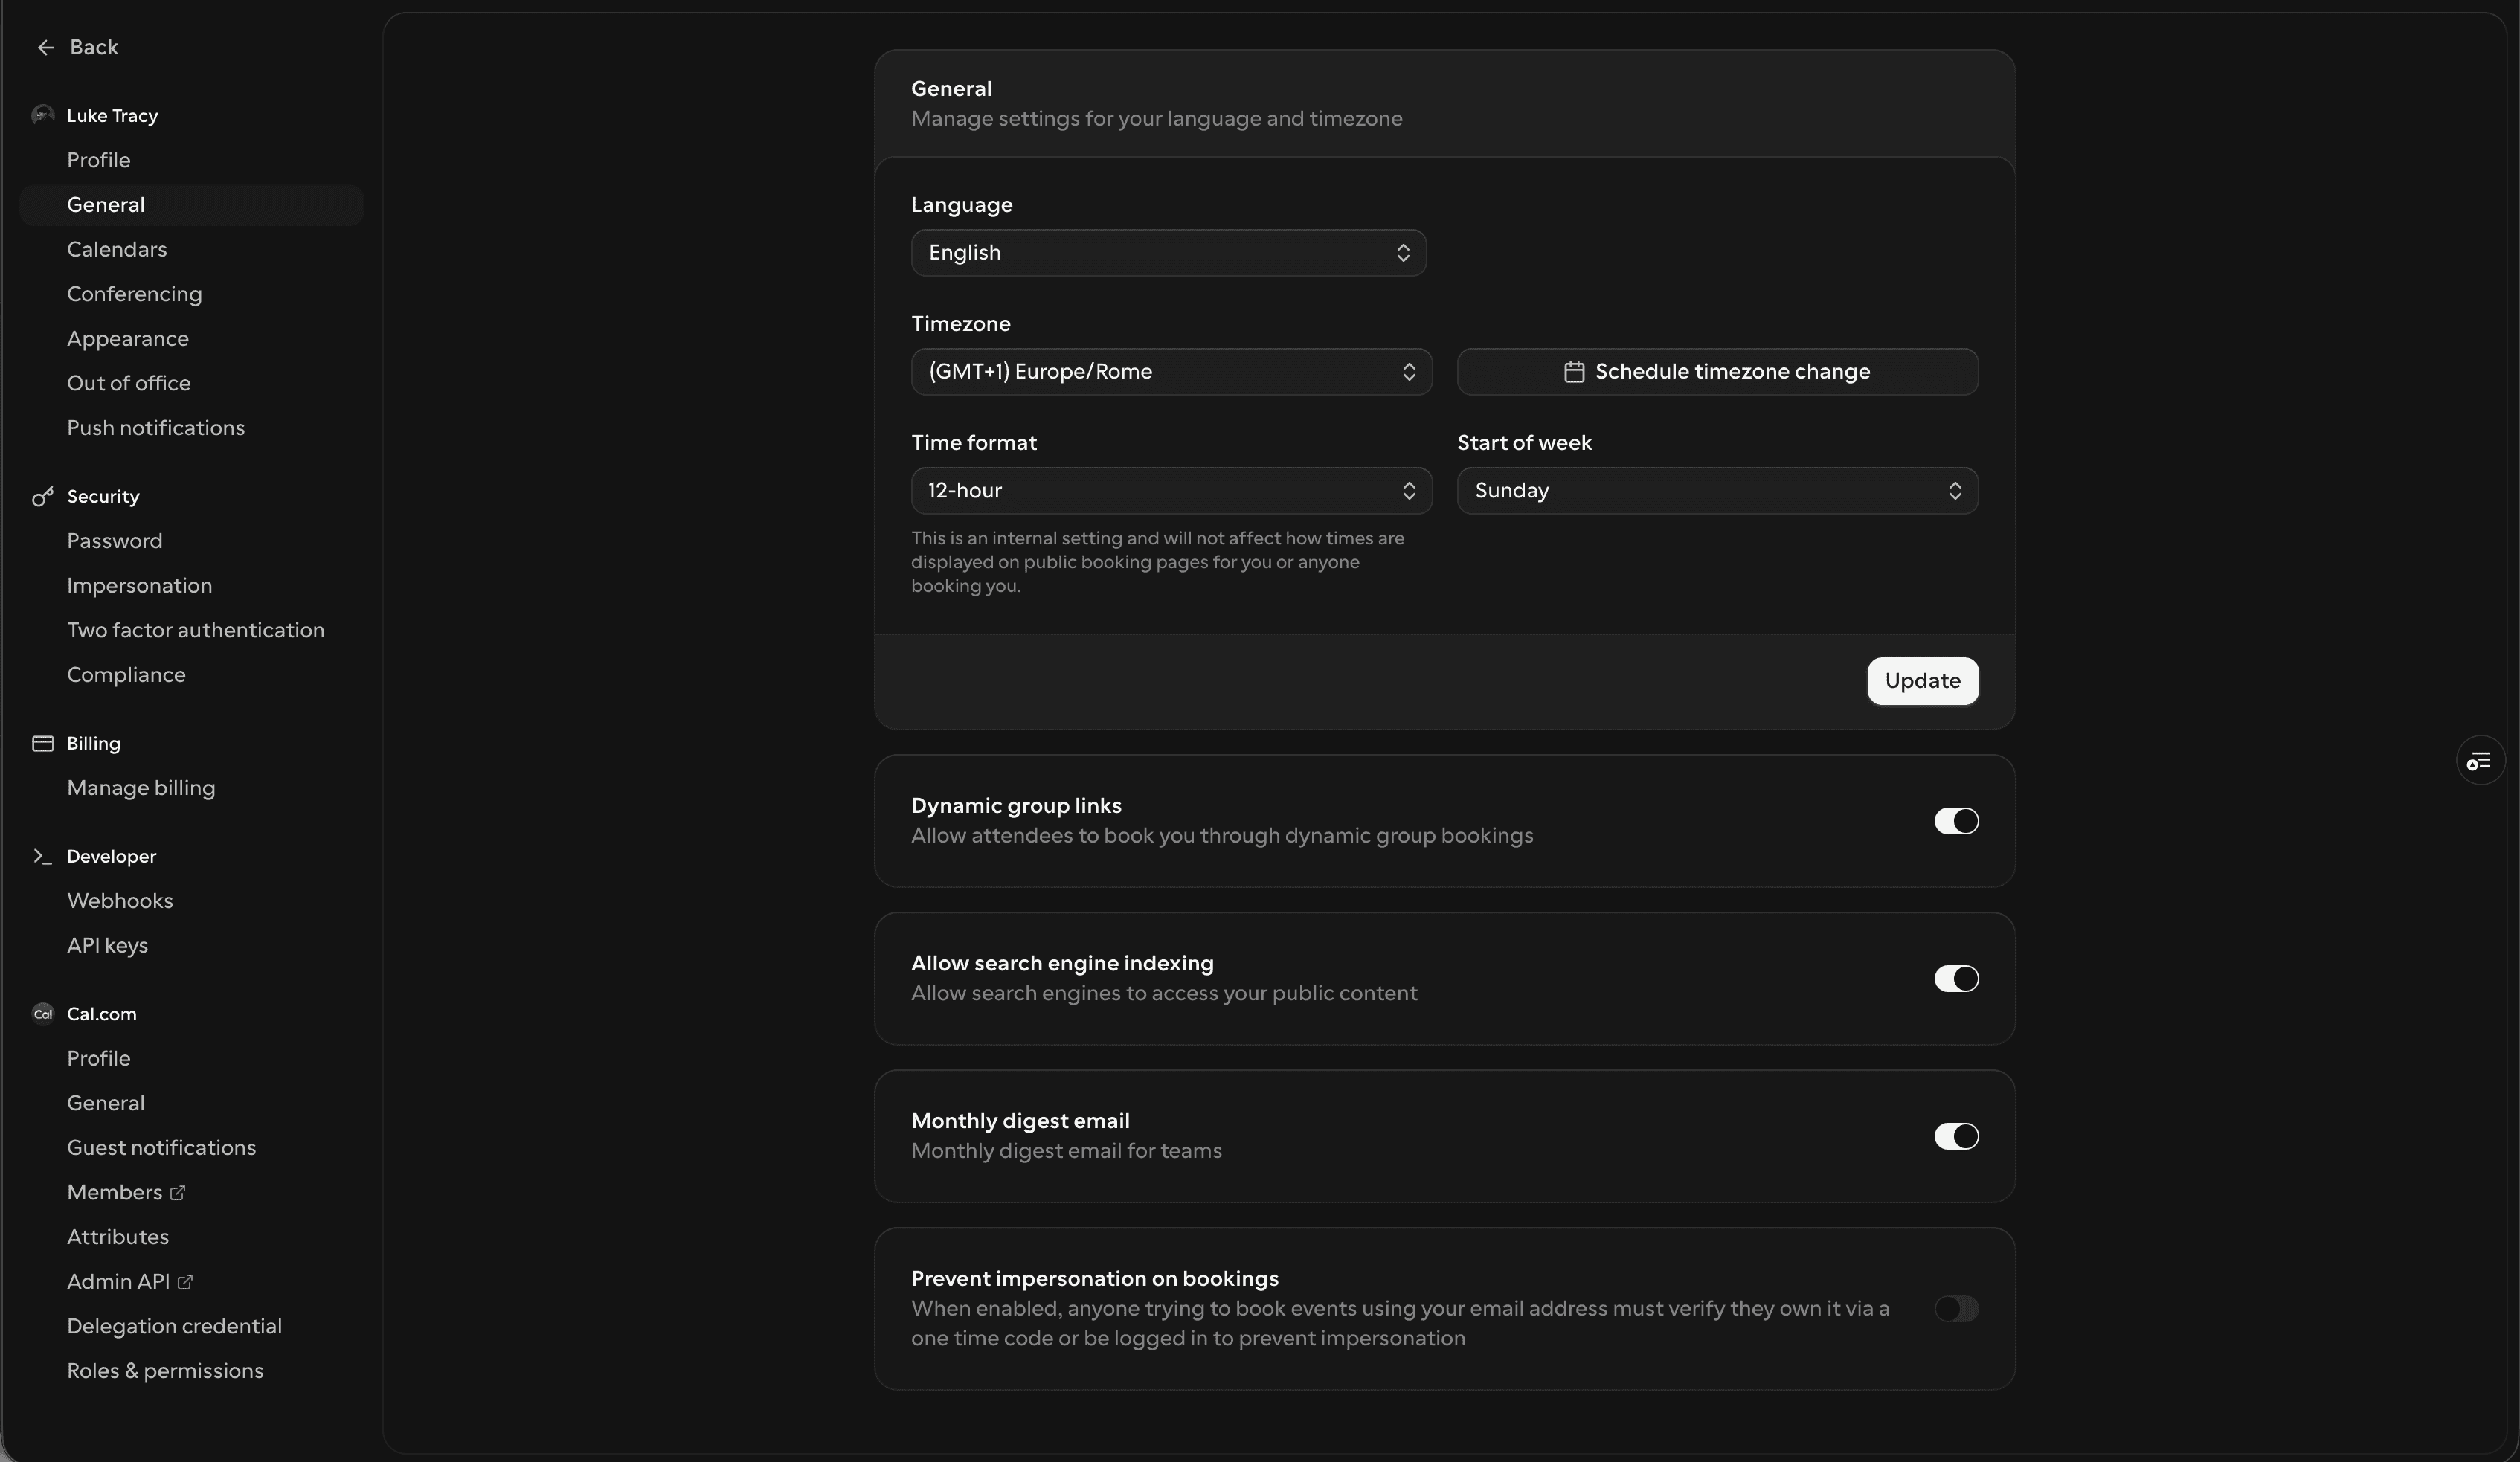Open the Language dropdown showing English

[x=1167, y=253]
